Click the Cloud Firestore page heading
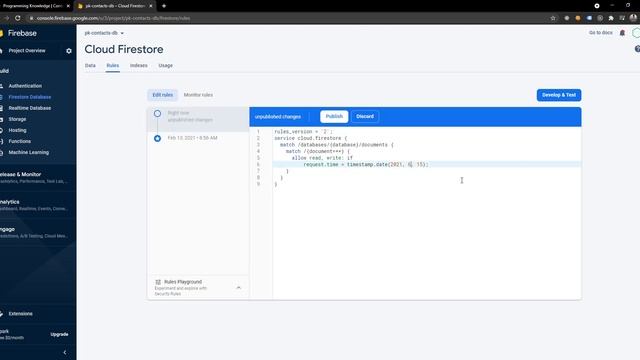The height and width of the screenshot is (360, 640). click(124, 49)
